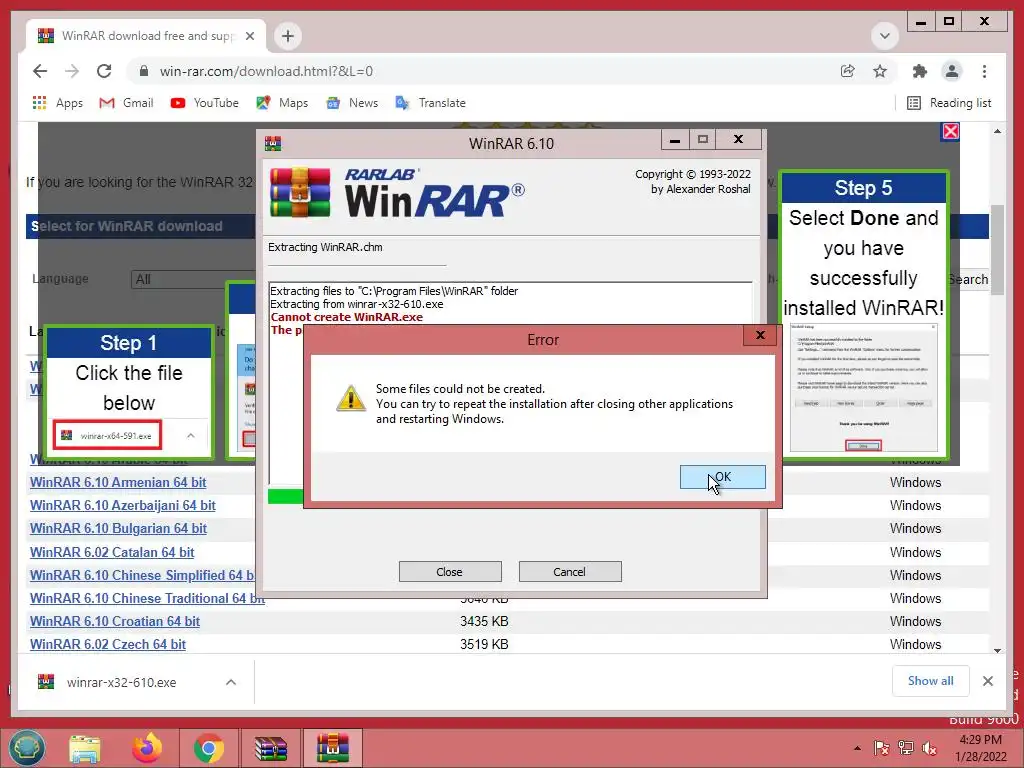Click the downloaded winrar-x32-610.exe file
The image size is (1024, 768).
click(121, 682)
